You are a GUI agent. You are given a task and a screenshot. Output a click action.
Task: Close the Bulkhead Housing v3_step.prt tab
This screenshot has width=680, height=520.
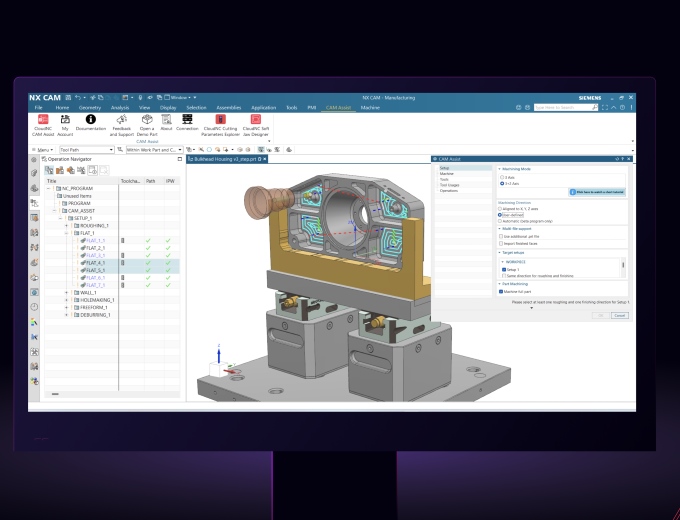pyautogui.click(x=265, y=159)
